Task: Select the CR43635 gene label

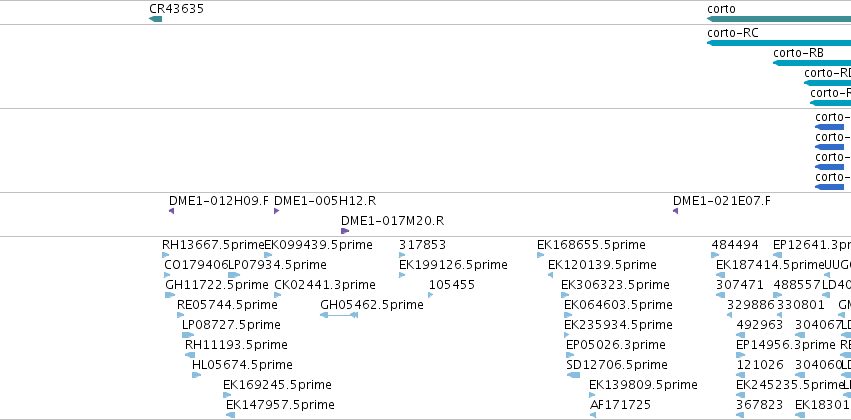Action: (x=176, y=9)
